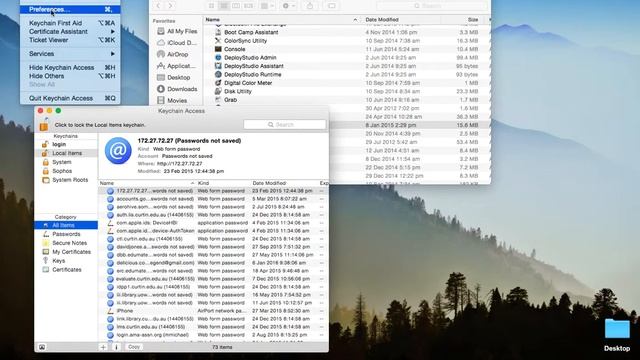Open Finder's arrange-by dropdown
This screenshot has height=360, width=640.
(268, 6)
